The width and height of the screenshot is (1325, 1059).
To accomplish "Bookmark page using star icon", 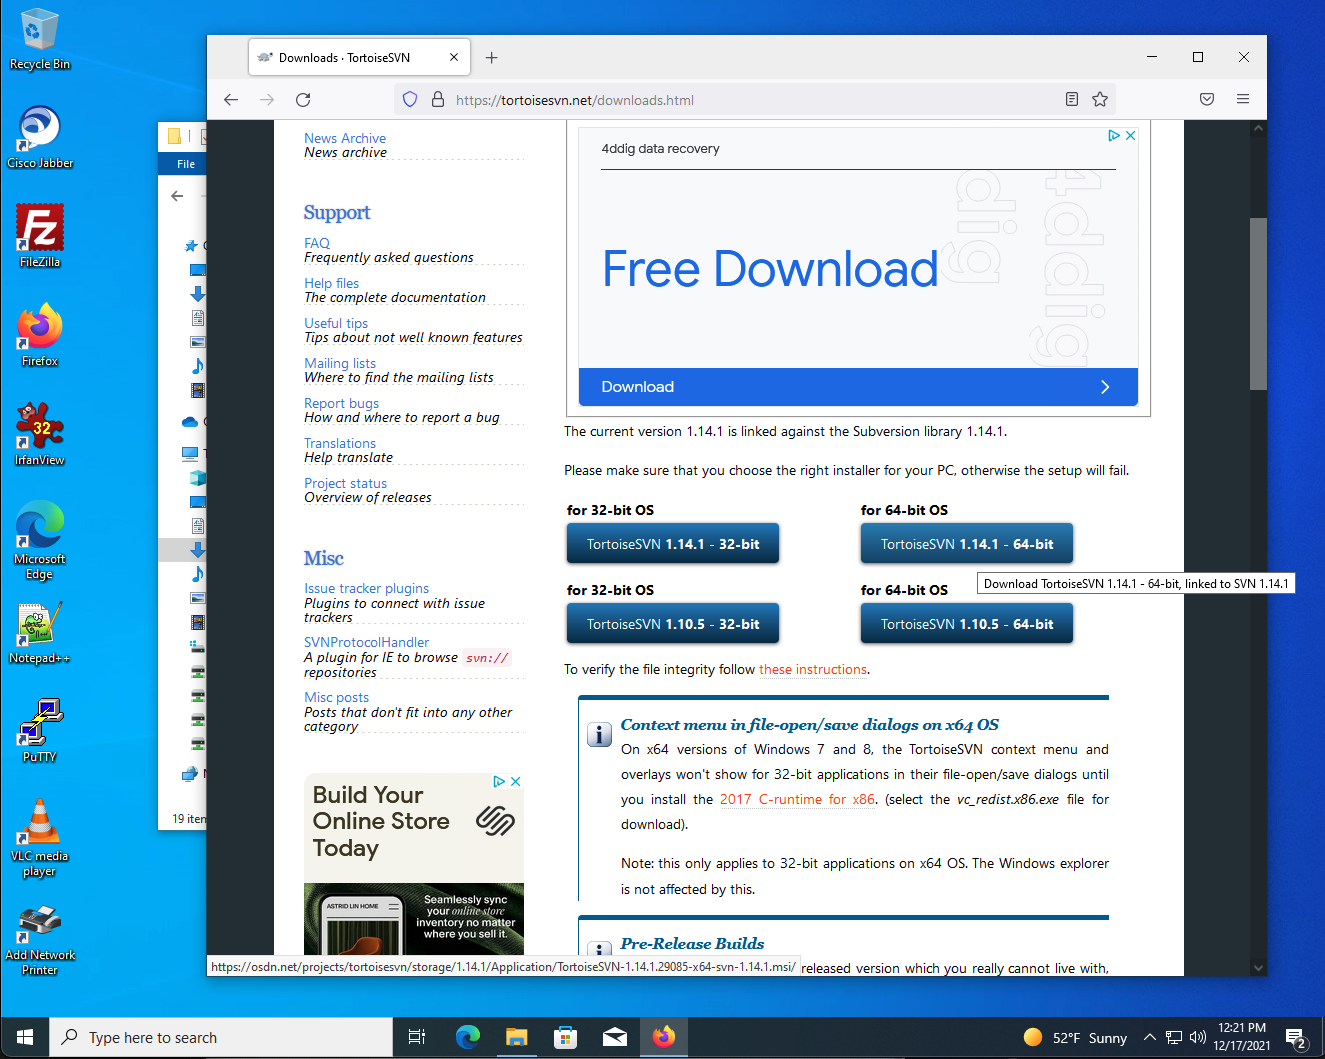I will (x=1100, y=100).
